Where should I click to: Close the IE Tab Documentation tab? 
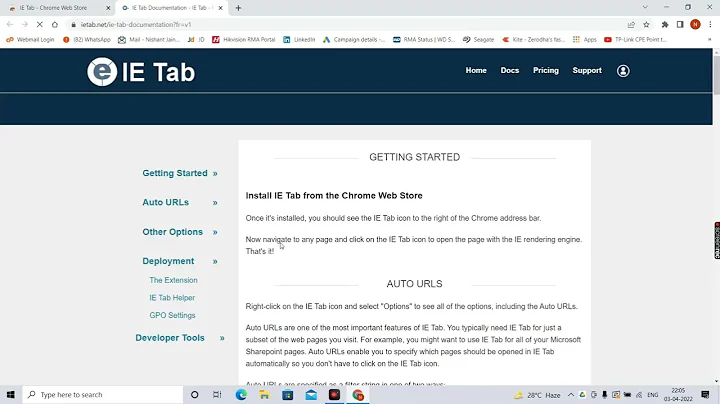click(220, 8)
